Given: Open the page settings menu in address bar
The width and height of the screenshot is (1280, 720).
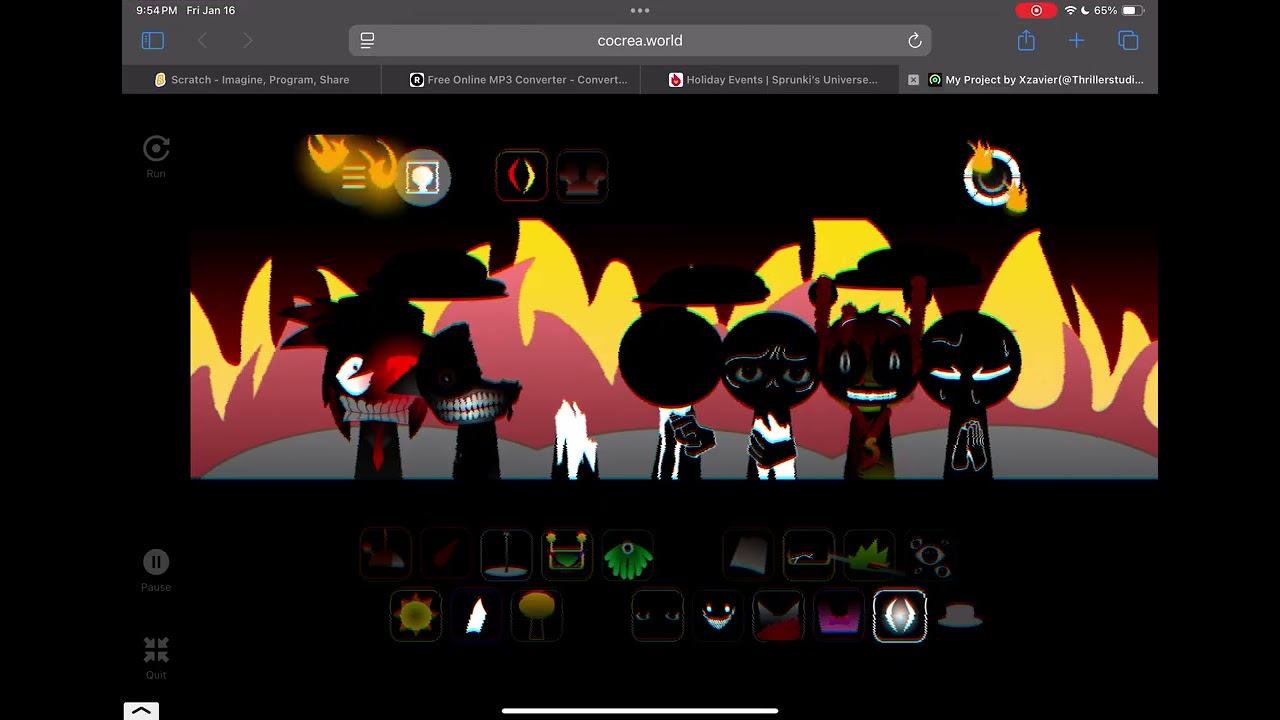Looking at the screenshot, I should [367, 40].
